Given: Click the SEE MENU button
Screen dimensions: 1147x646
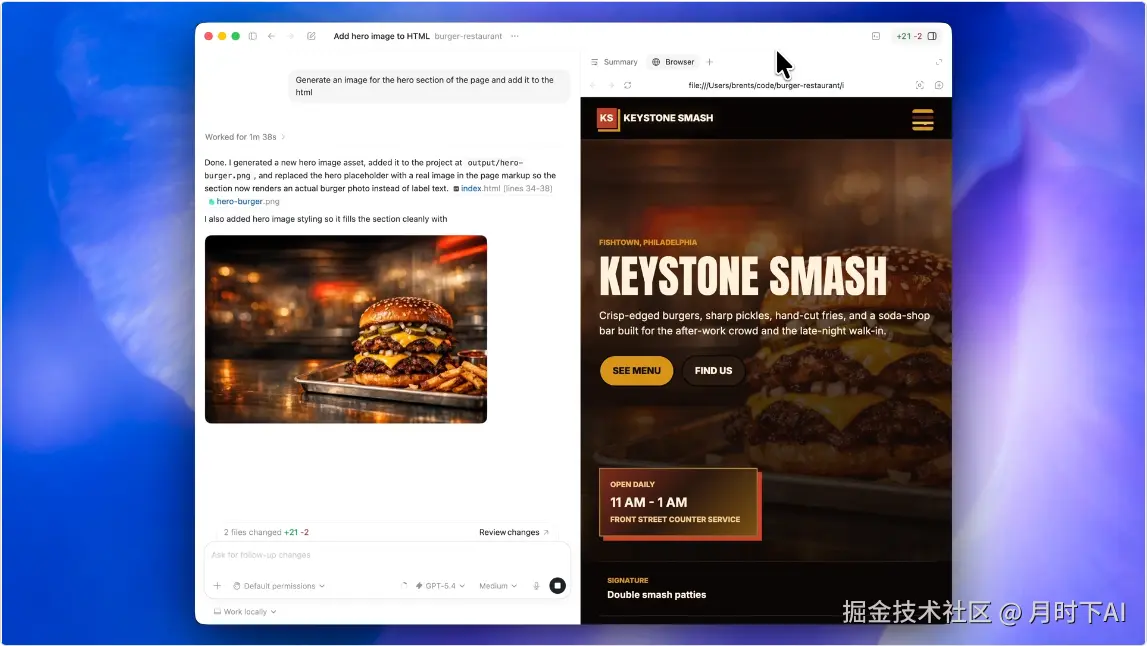Looking at the screenshot, I should click(x=636, y=371).
